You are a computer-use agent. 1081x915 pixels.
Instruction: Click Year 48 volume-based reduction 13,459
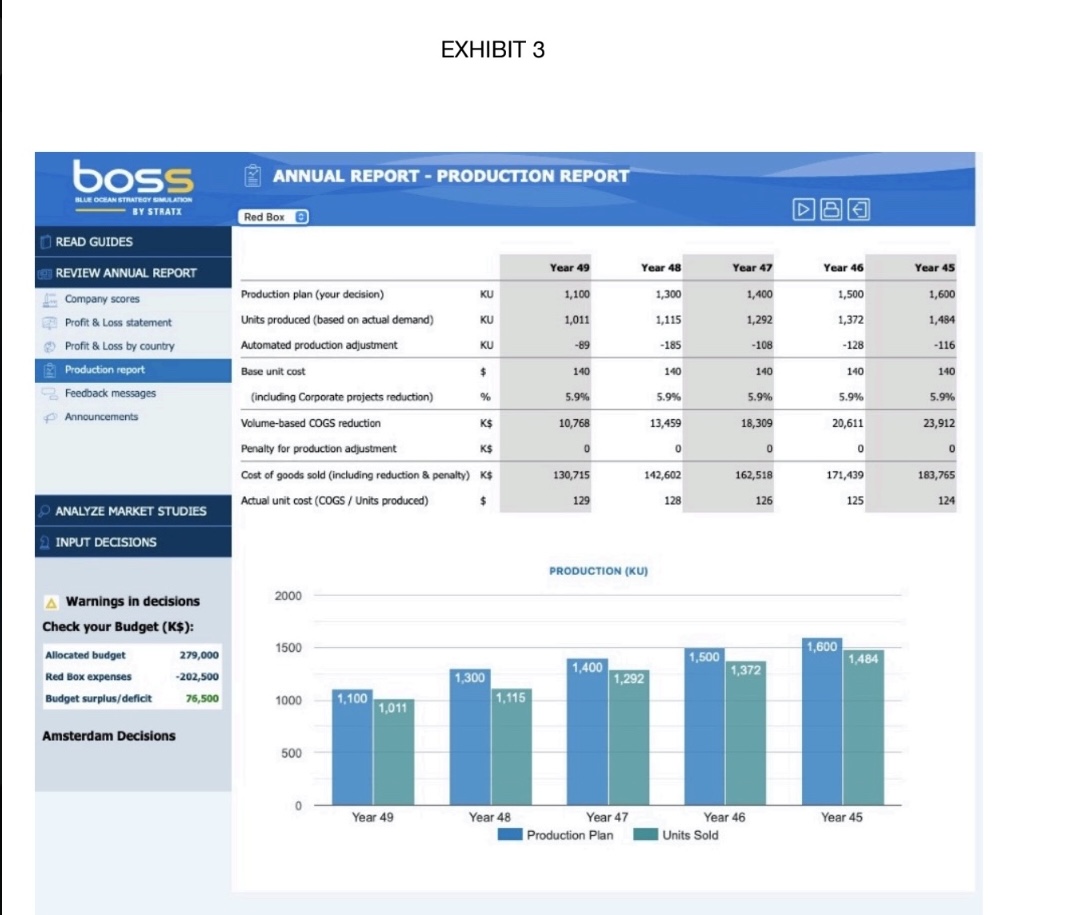[x=665, y=423]
